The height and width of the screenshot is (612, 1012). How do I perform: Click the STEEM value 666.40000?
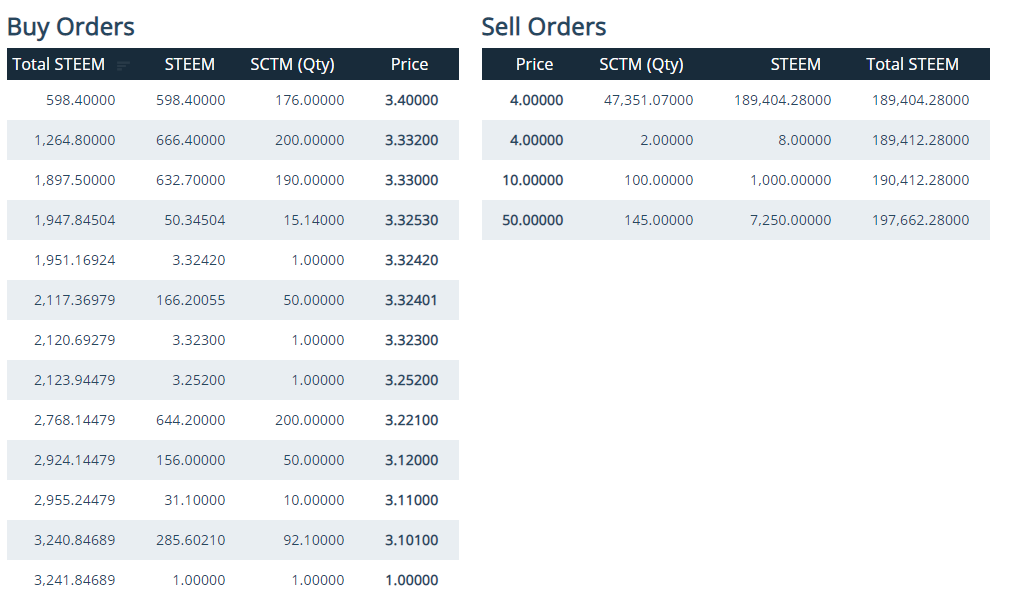(190, 140)
